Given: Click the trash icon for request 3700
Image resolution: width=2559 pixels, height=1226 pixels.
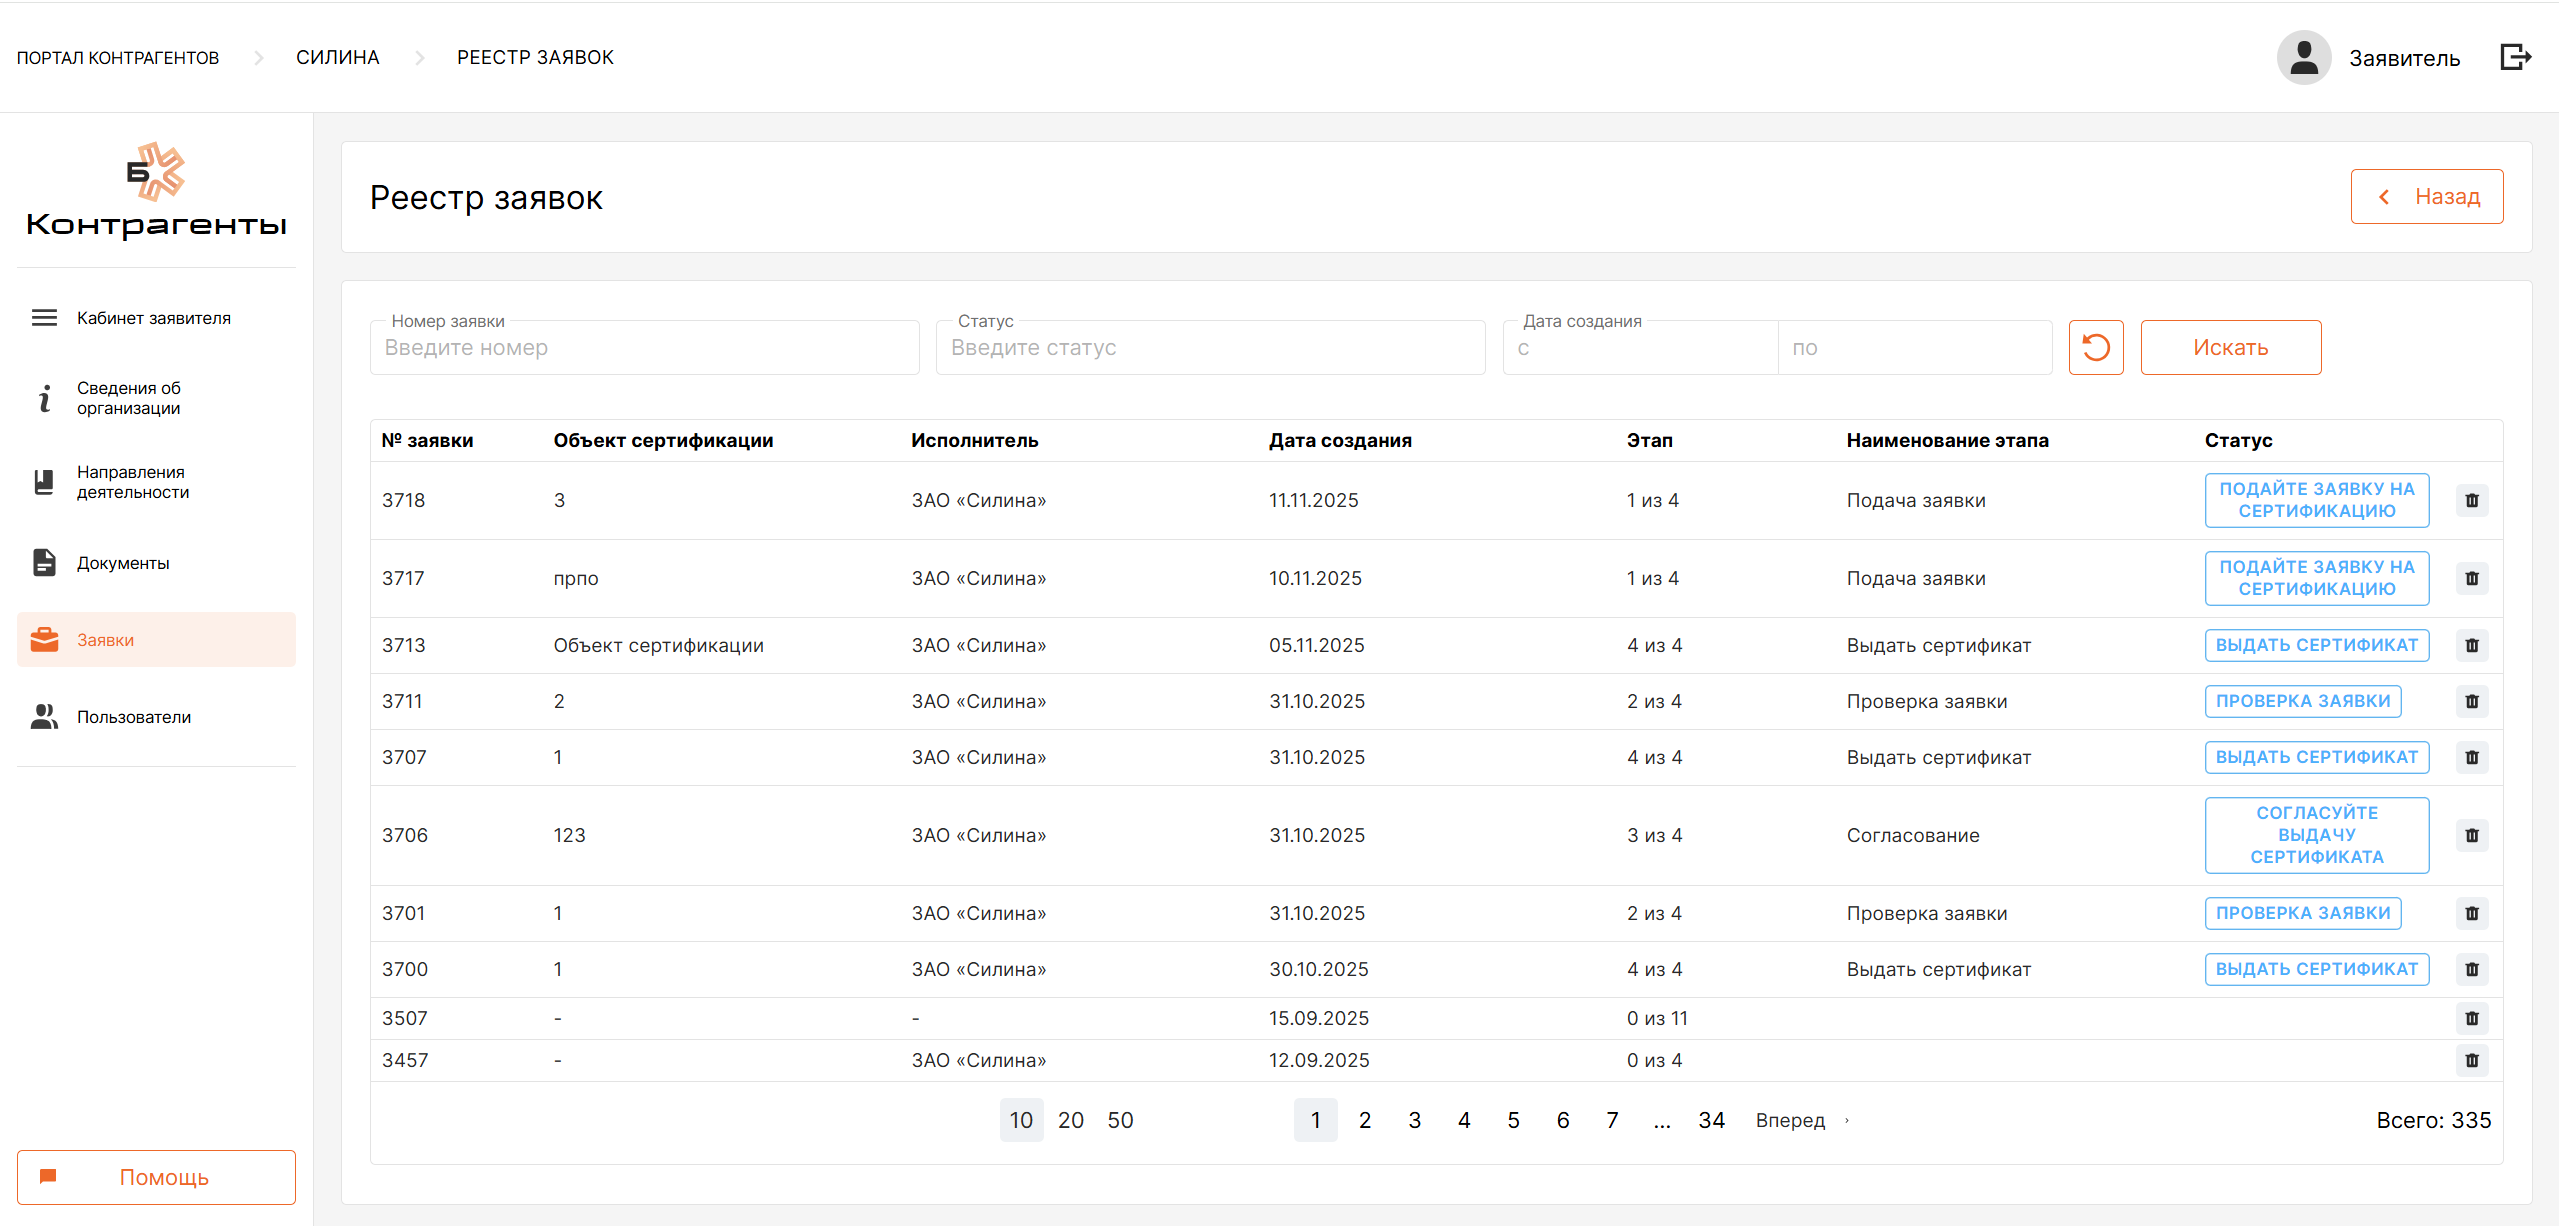Looking at the screenshot, I should (x=2471, y=969).
